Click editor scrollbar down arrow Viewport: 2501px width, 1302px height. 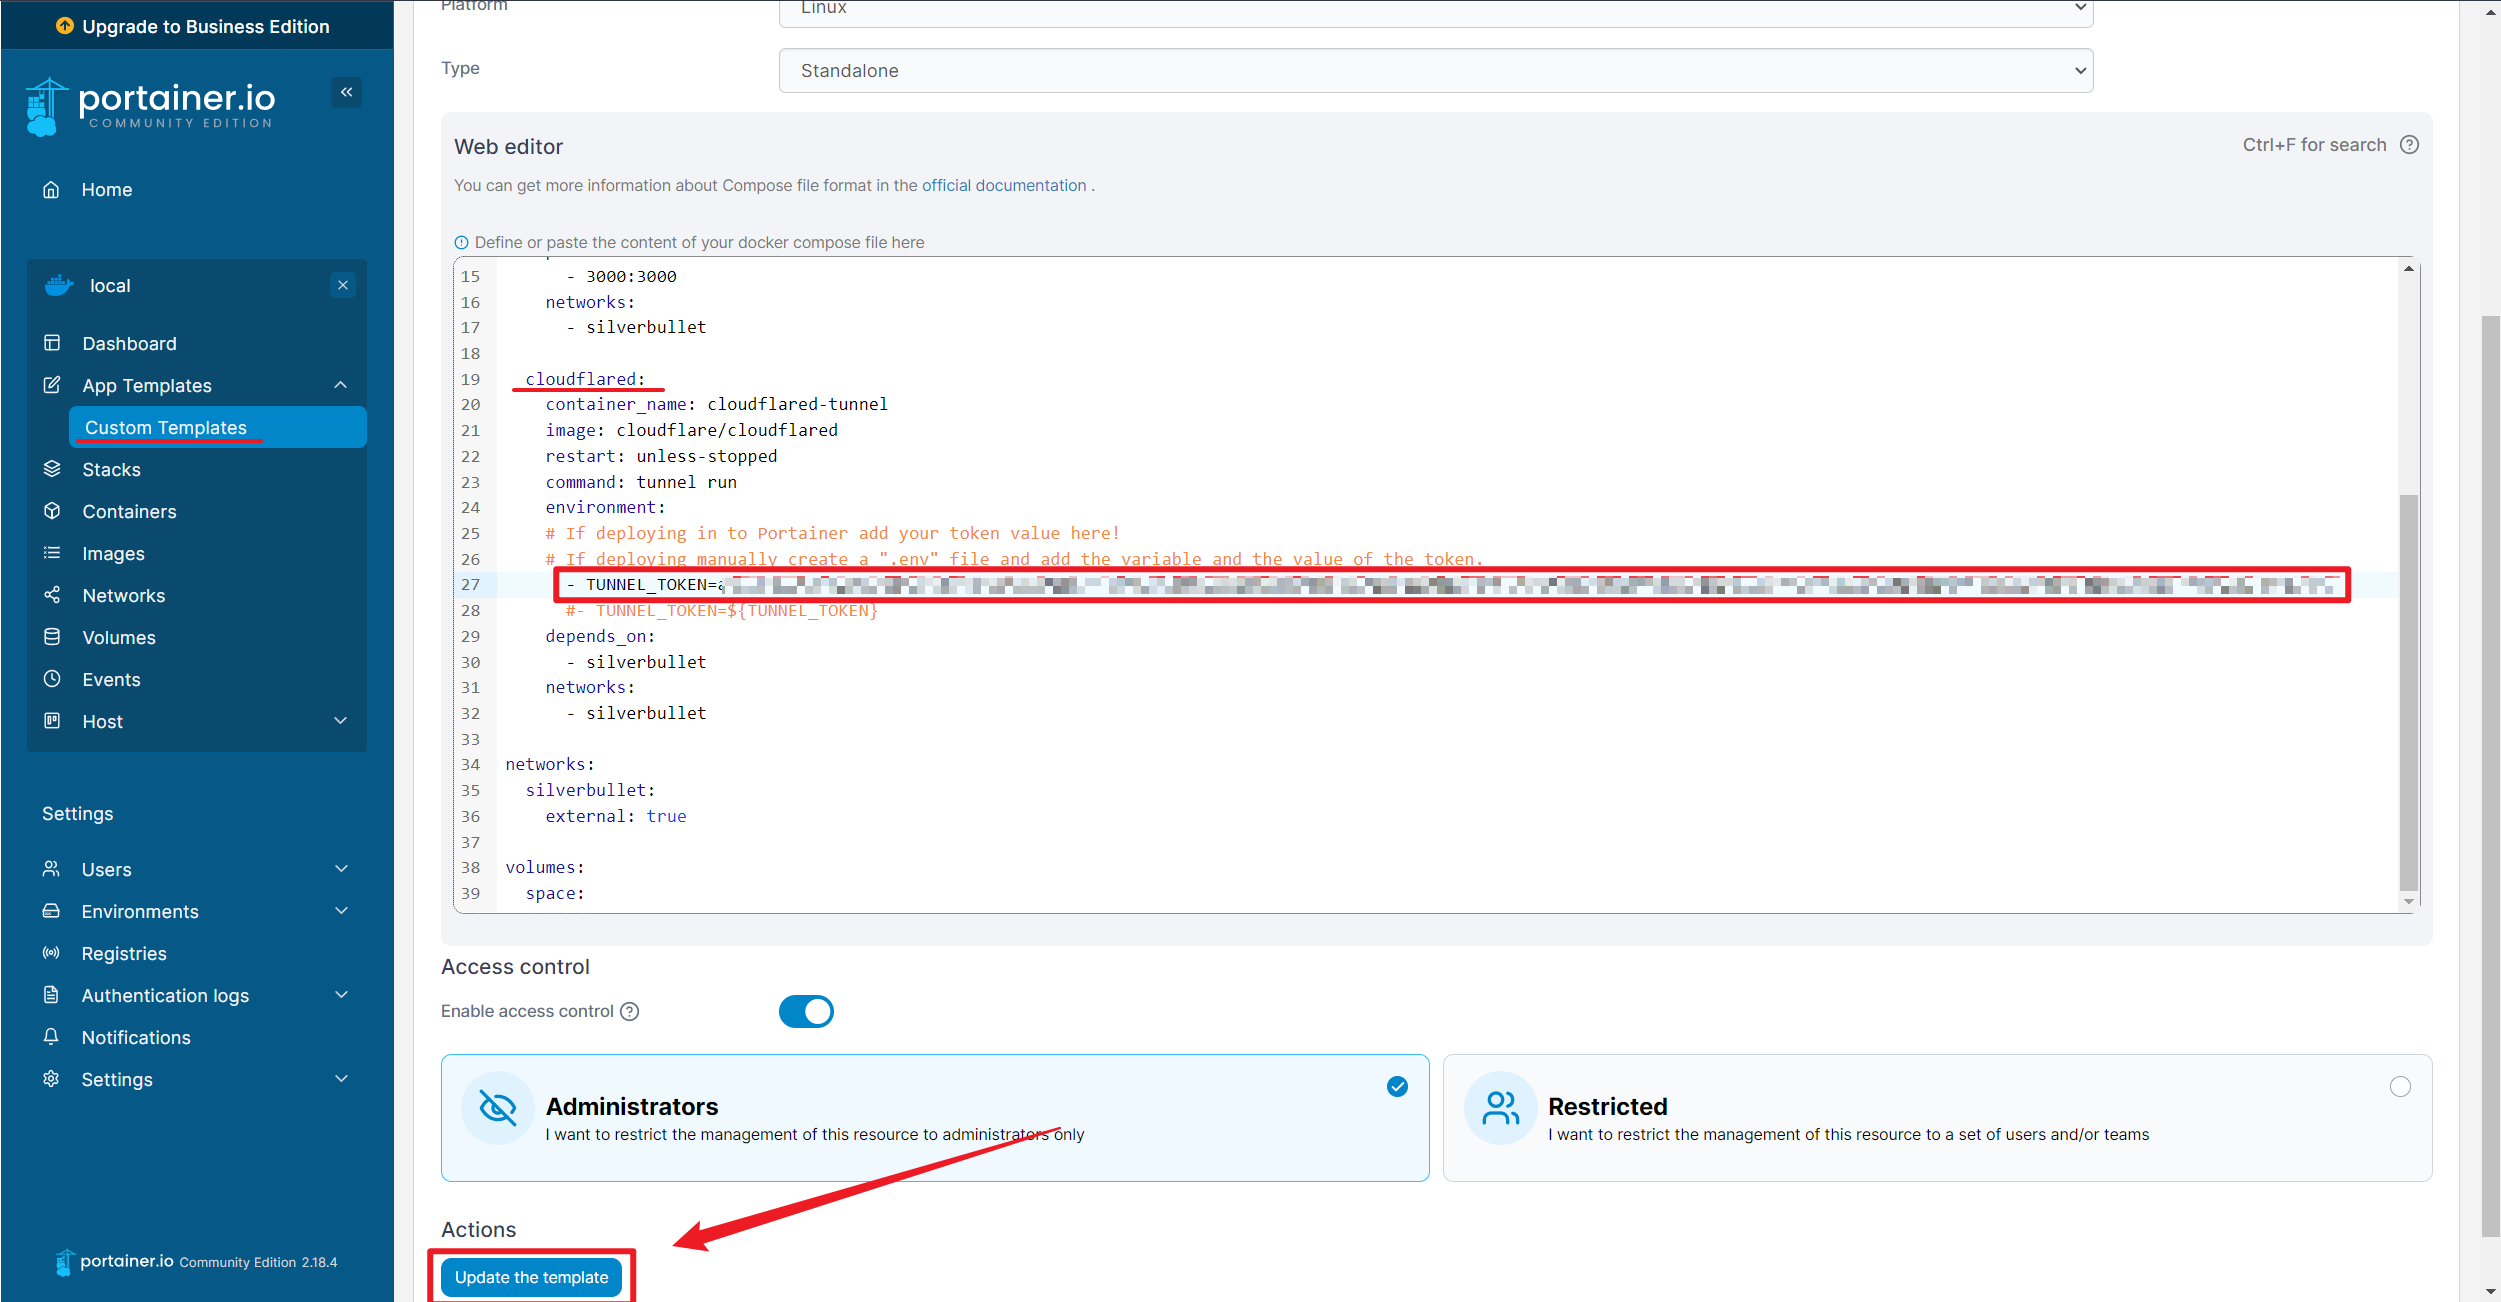[x=2409, y=901]
